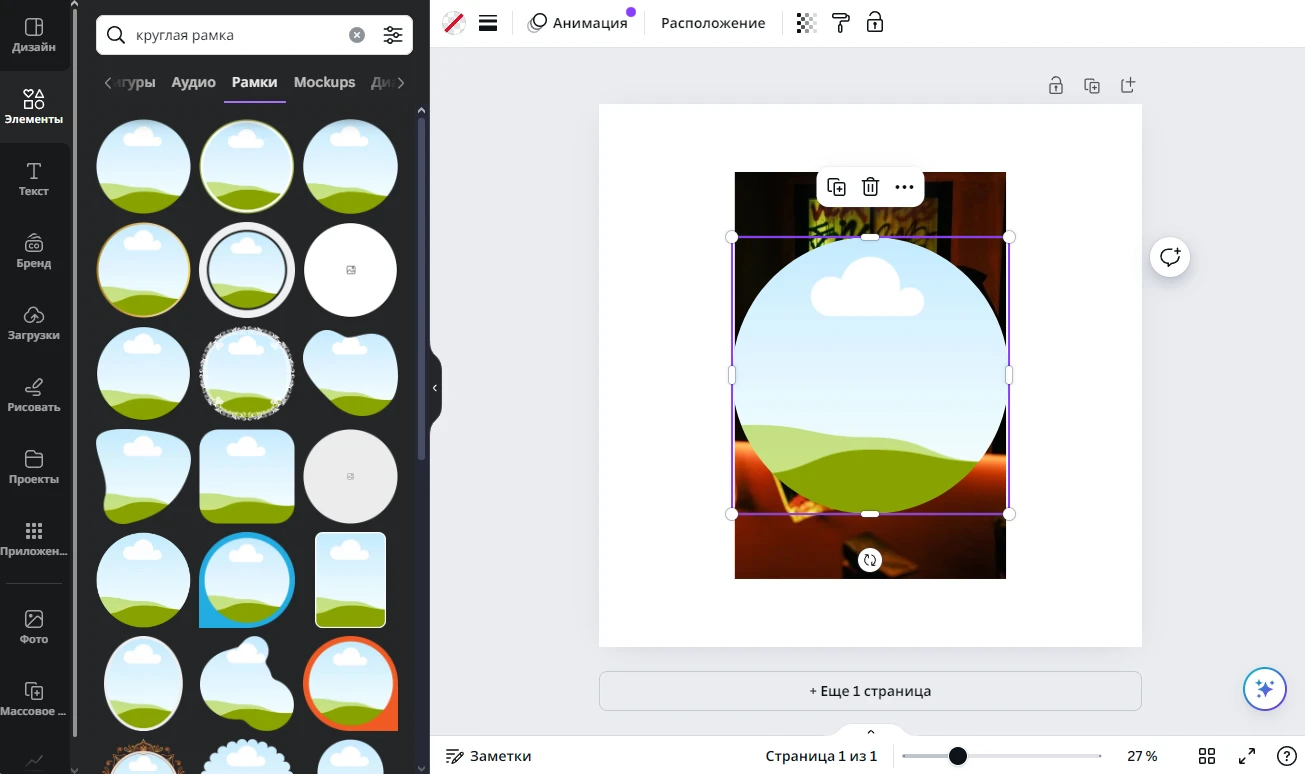Clear the search field text
This screenshot has width=1305, height=774.
click(357, 35)
